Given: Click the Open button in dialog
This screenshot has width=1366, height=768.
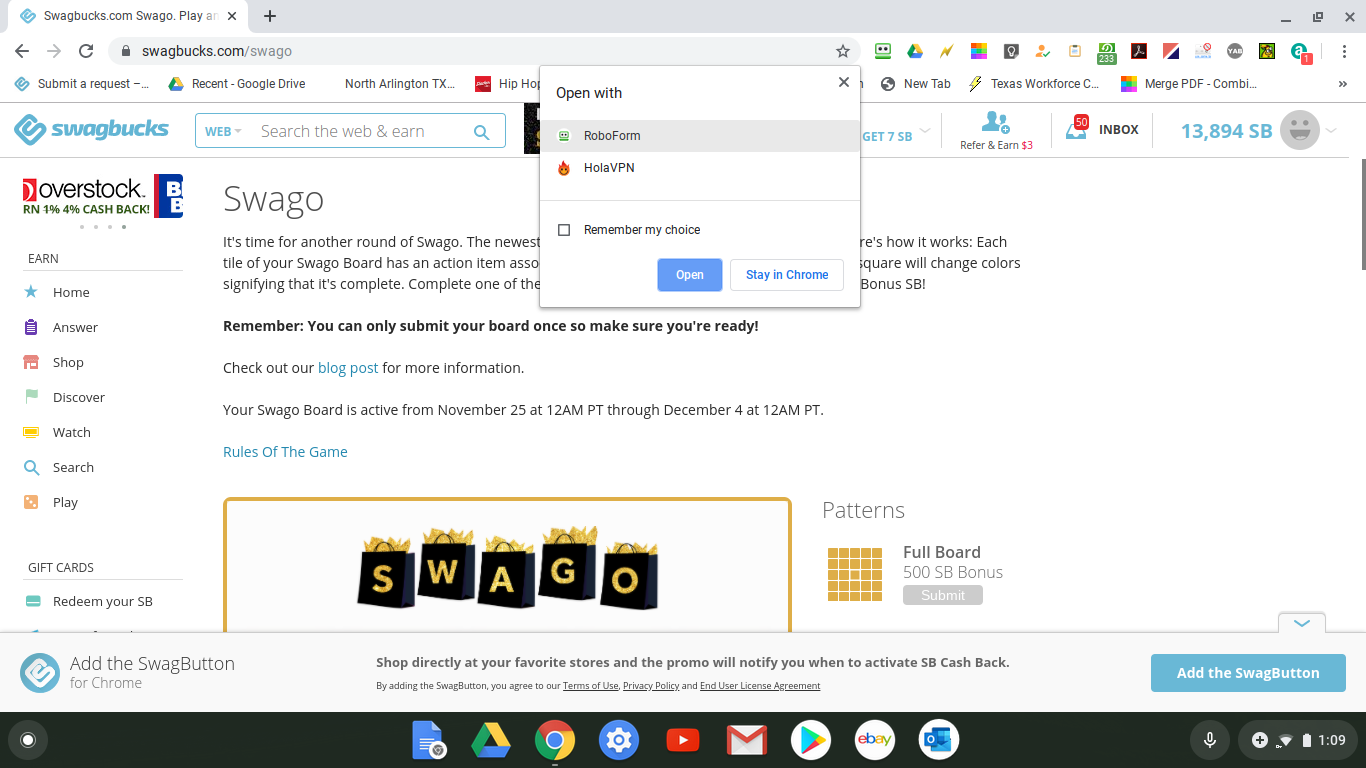Looking at the screenshot, I should 690,275.
